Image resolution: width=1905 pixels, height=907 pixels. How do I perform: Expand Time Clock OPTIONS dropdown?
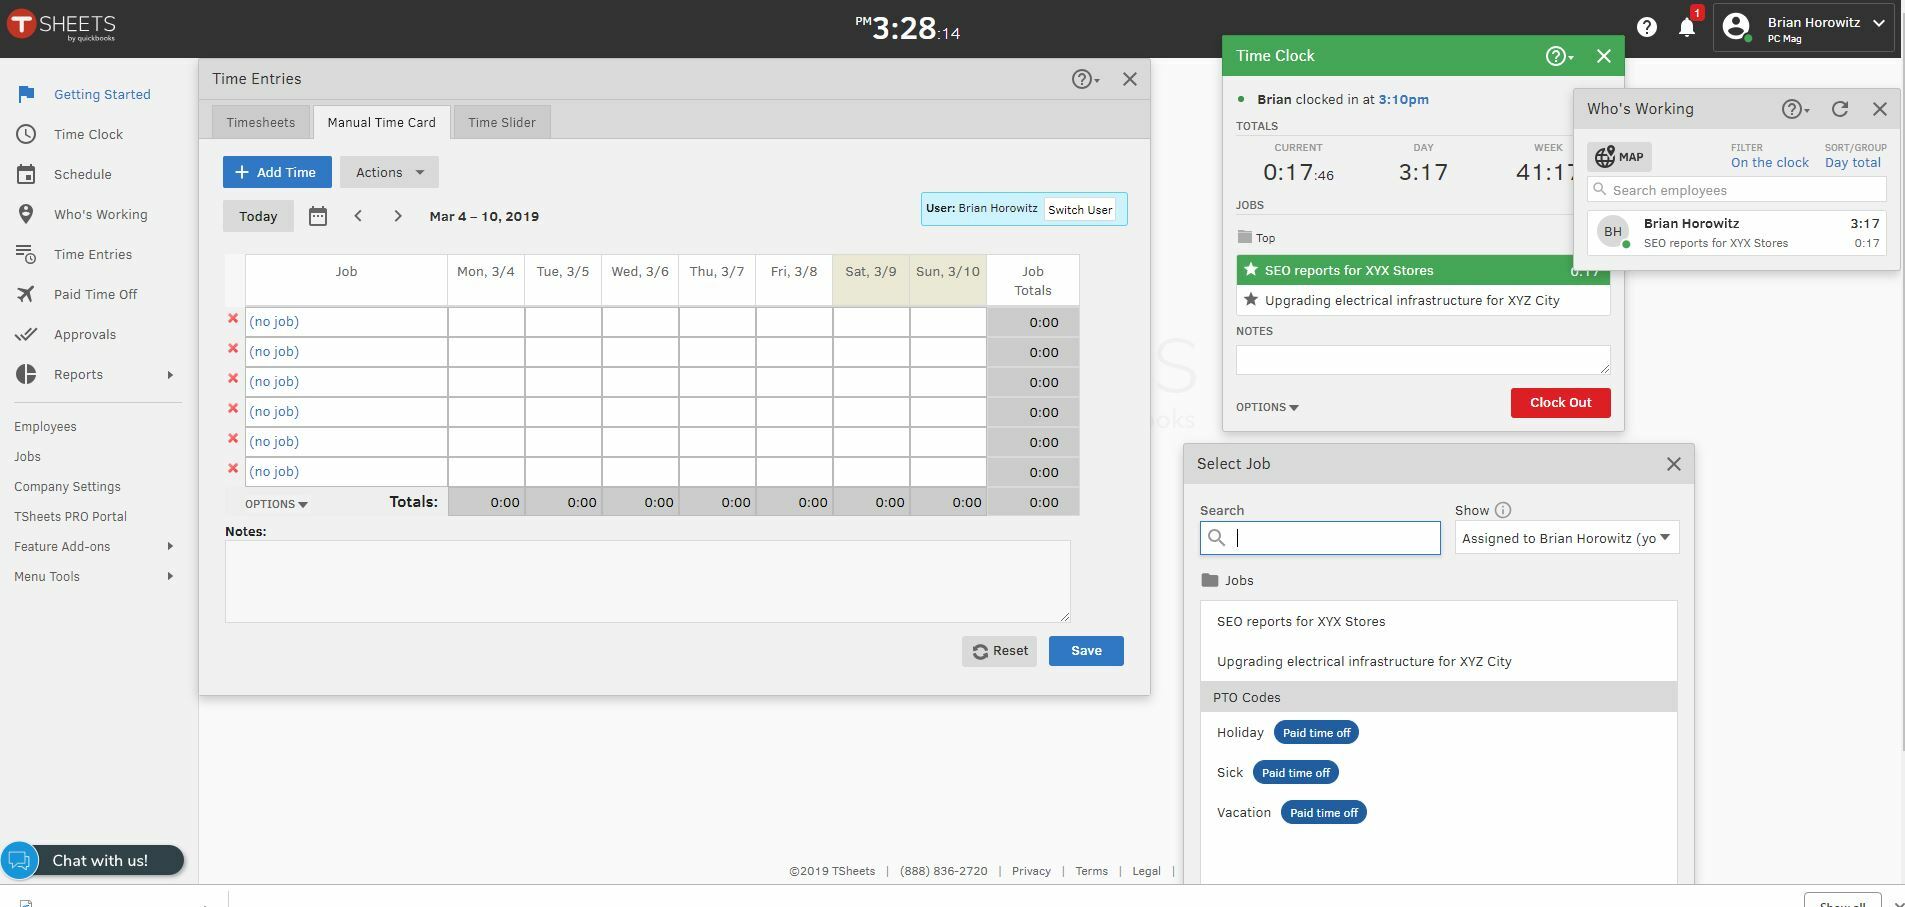point(1267,407)
